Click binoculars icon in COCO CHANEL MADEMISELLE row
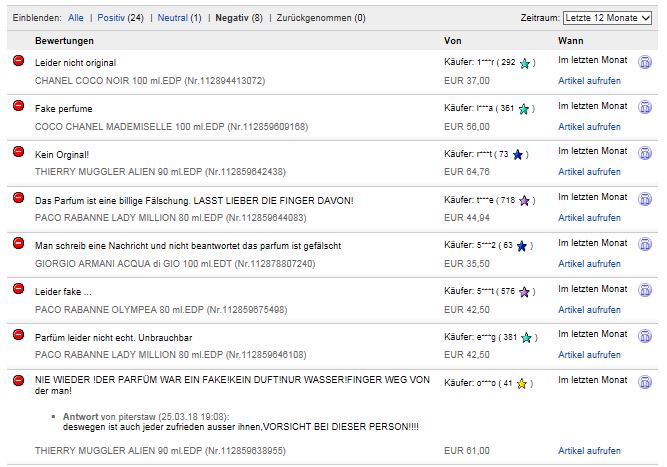Viewport: 667px width, 467px height. [645, 107]
